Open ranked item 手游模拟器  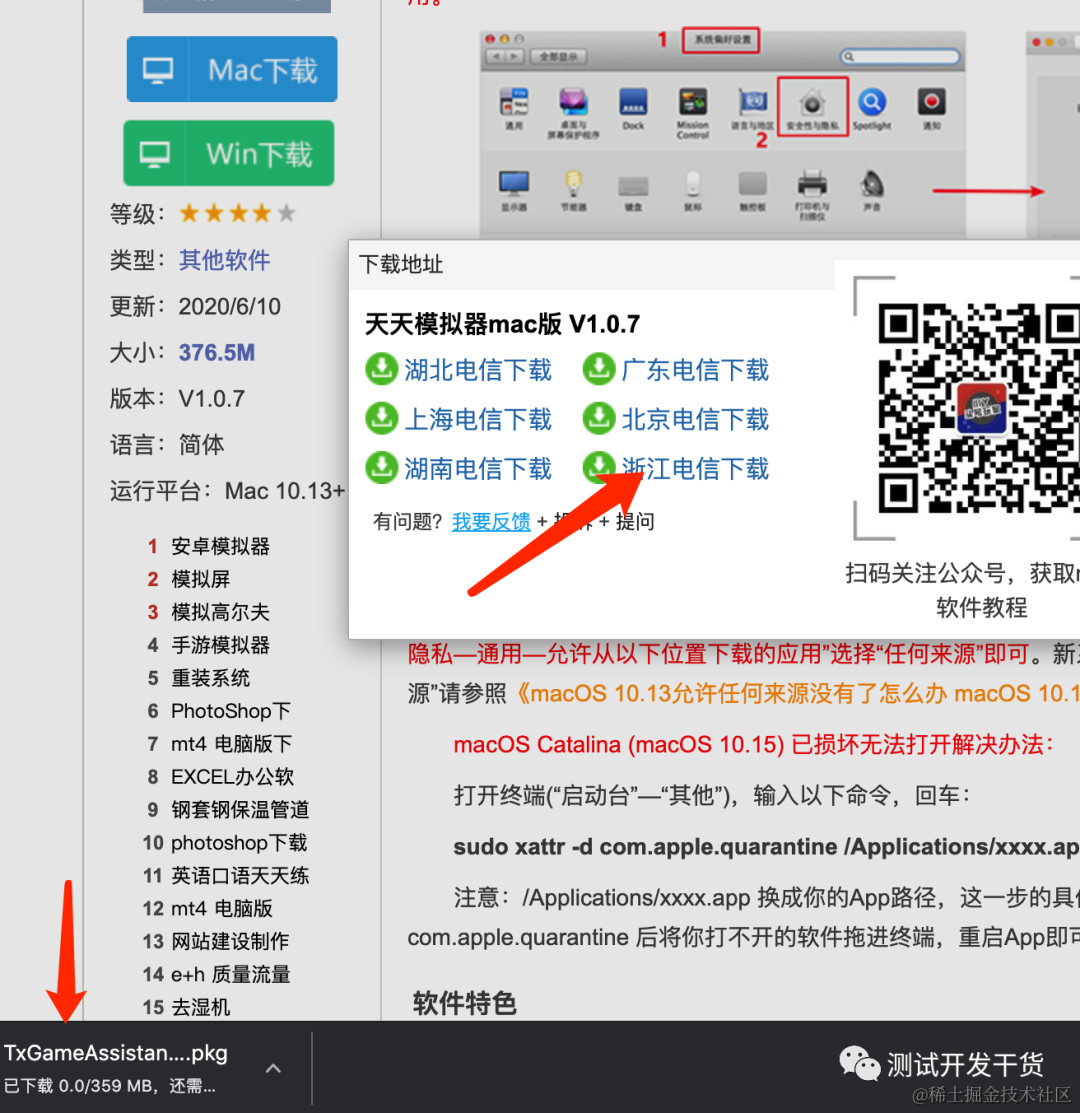[220, 645]
